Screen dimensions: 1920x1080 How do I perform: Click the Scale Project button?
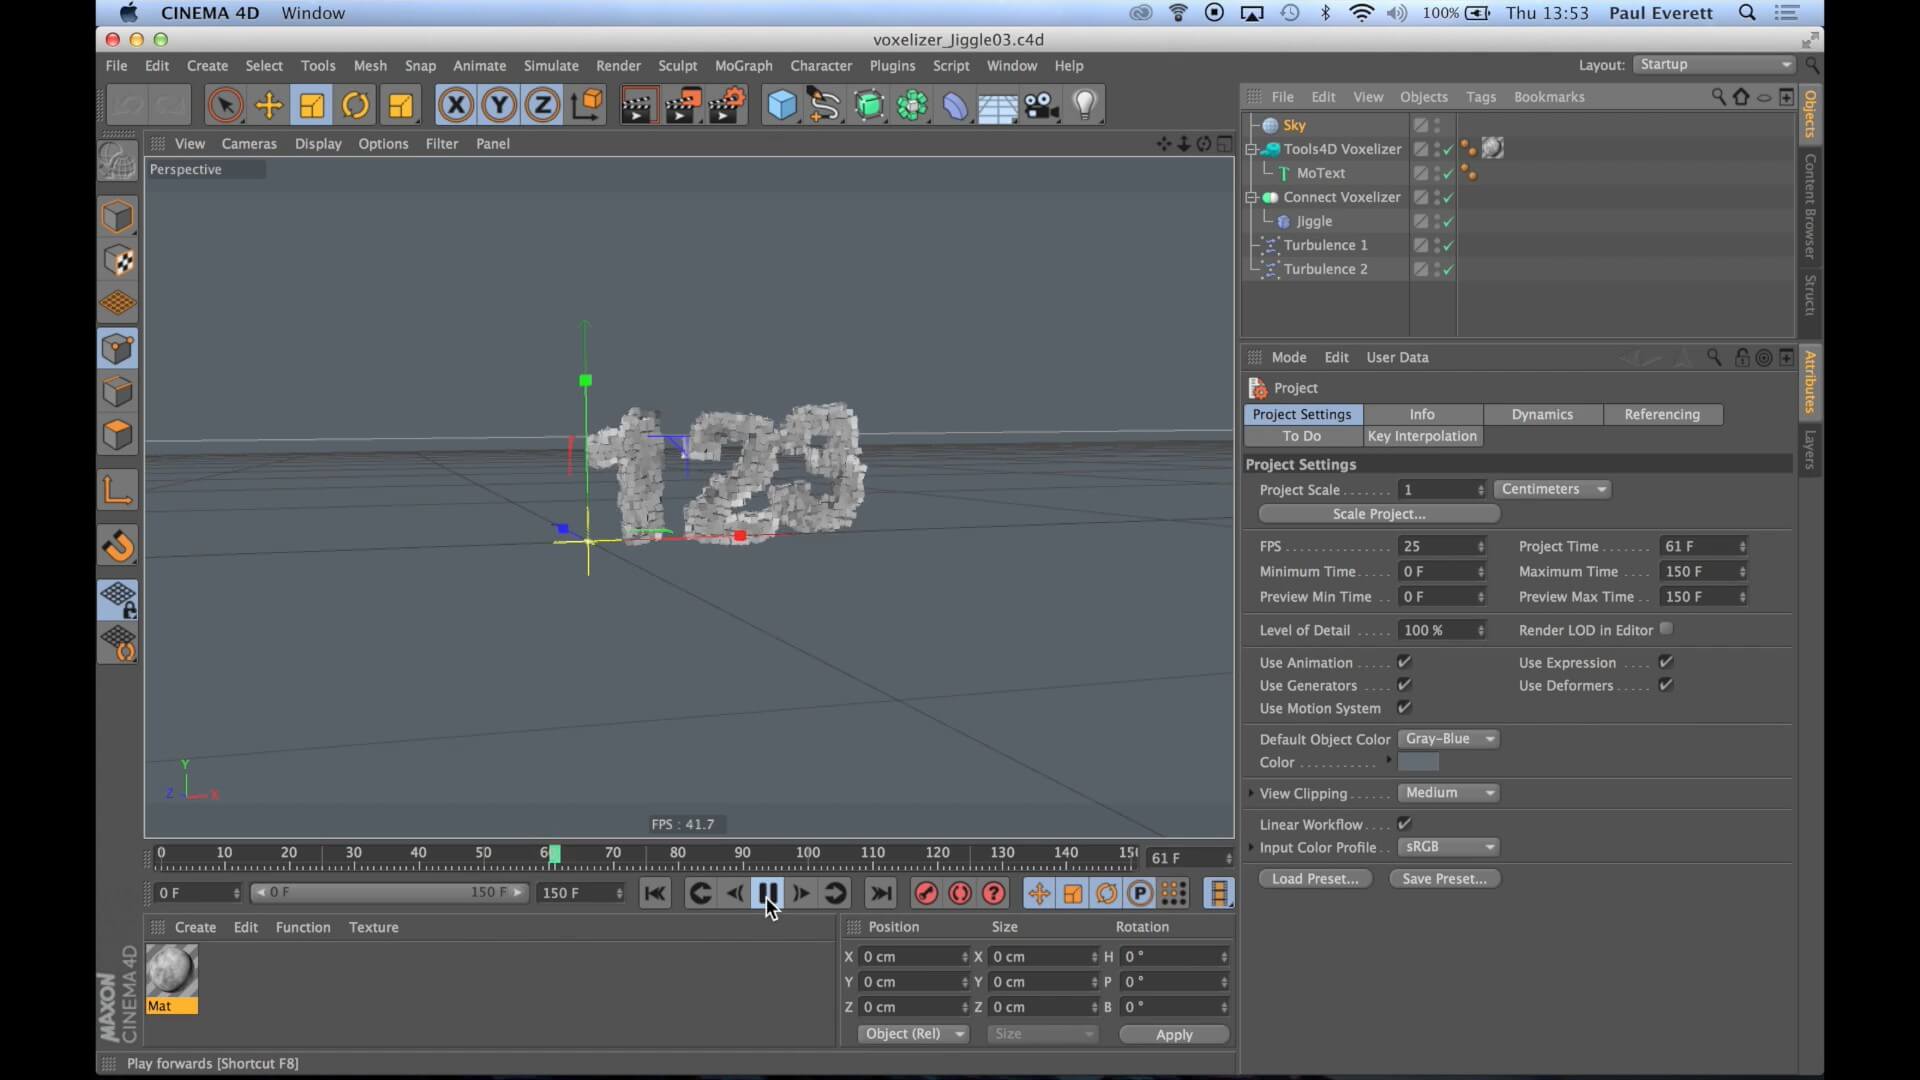pos(1378,514)
